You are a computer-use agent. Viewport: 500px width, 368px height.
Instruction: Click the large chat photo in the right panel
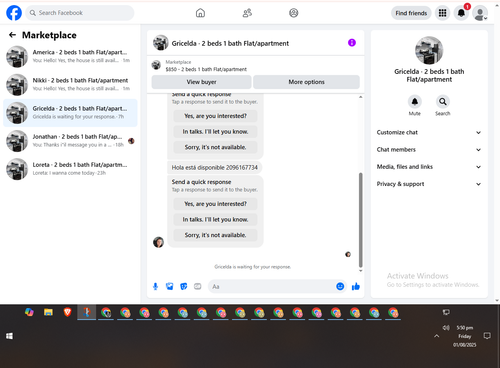[x=429, y=50]
